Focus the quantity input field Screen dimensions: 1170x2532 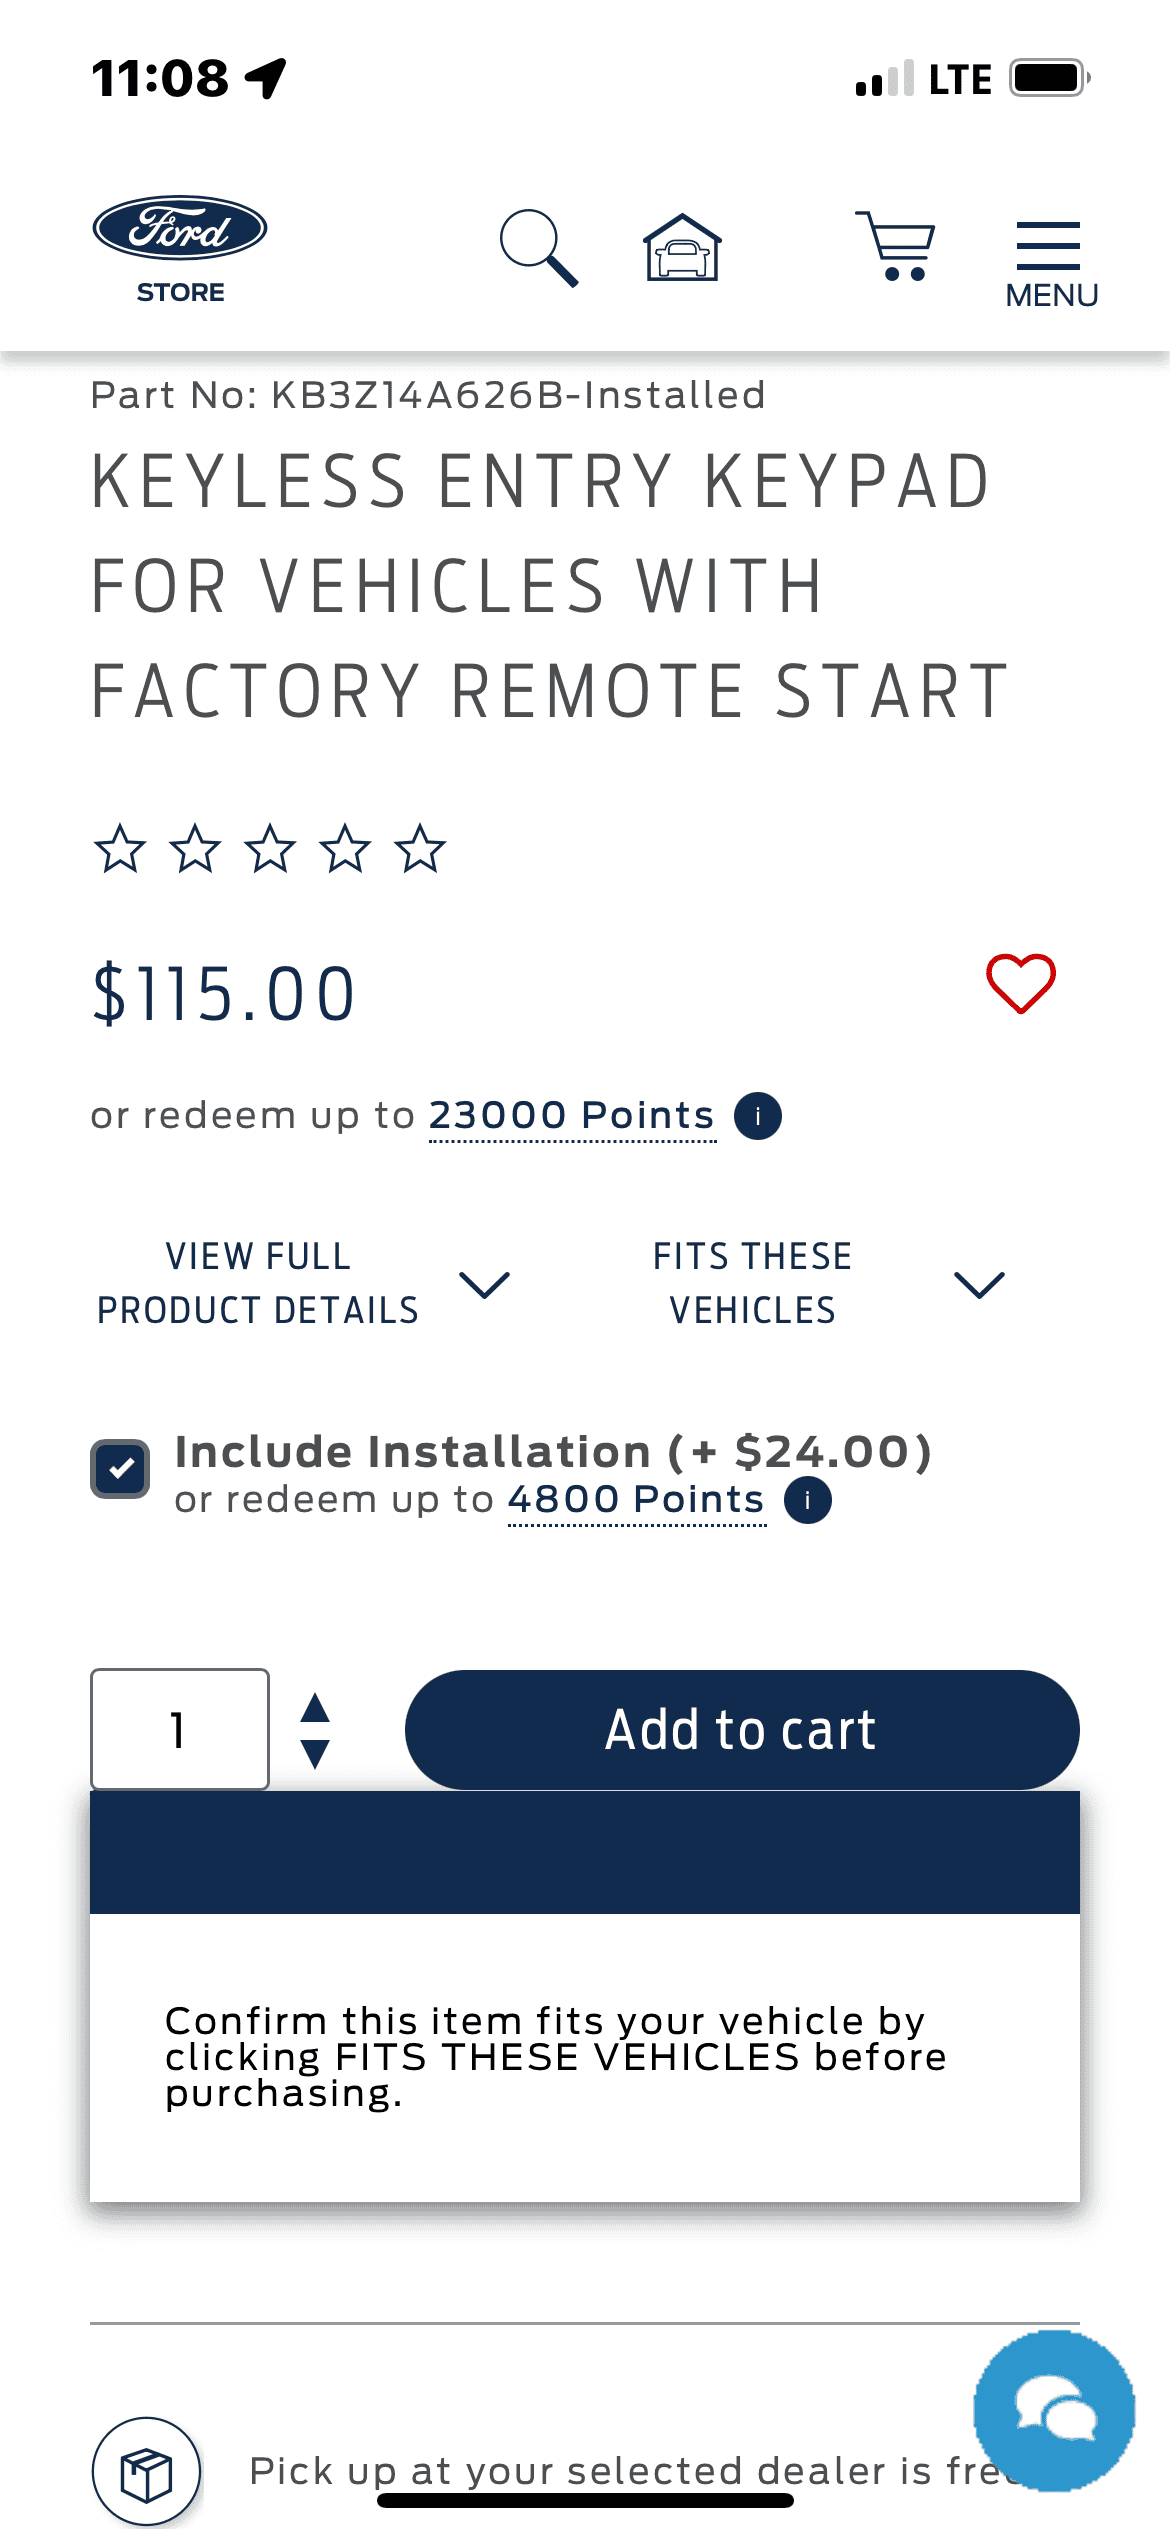coord(180,1729)
